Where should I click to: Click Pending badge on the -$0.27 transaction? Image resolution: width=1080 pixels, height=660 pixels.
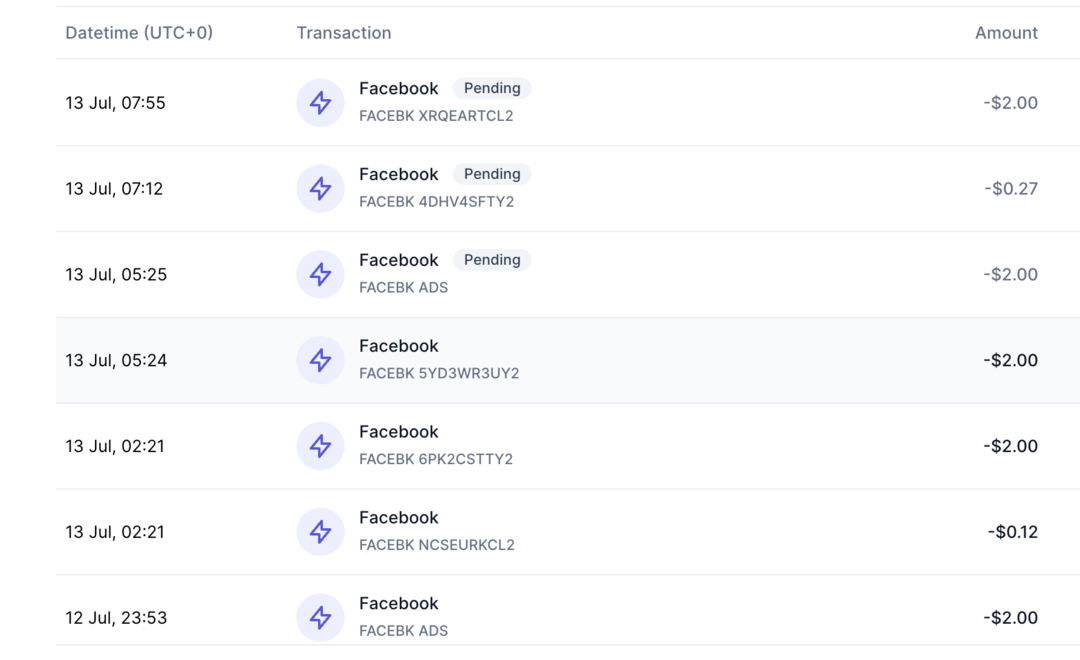492,174
